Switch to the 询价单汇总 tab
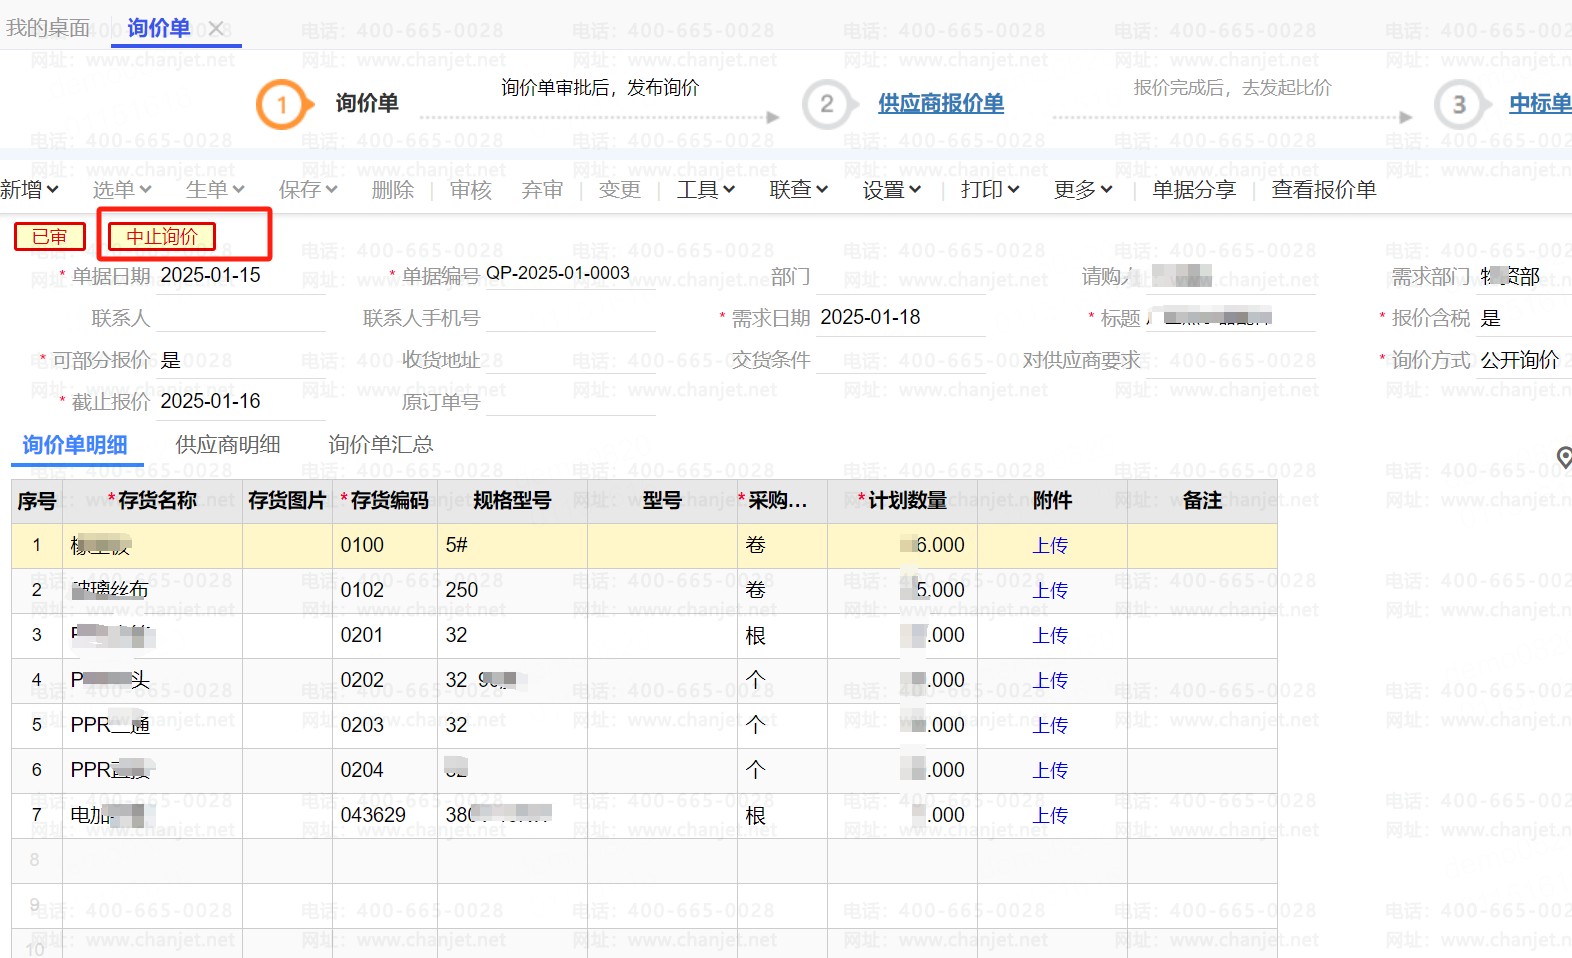This screenshot has width=1572, height=958. click(x=381, y=445)
